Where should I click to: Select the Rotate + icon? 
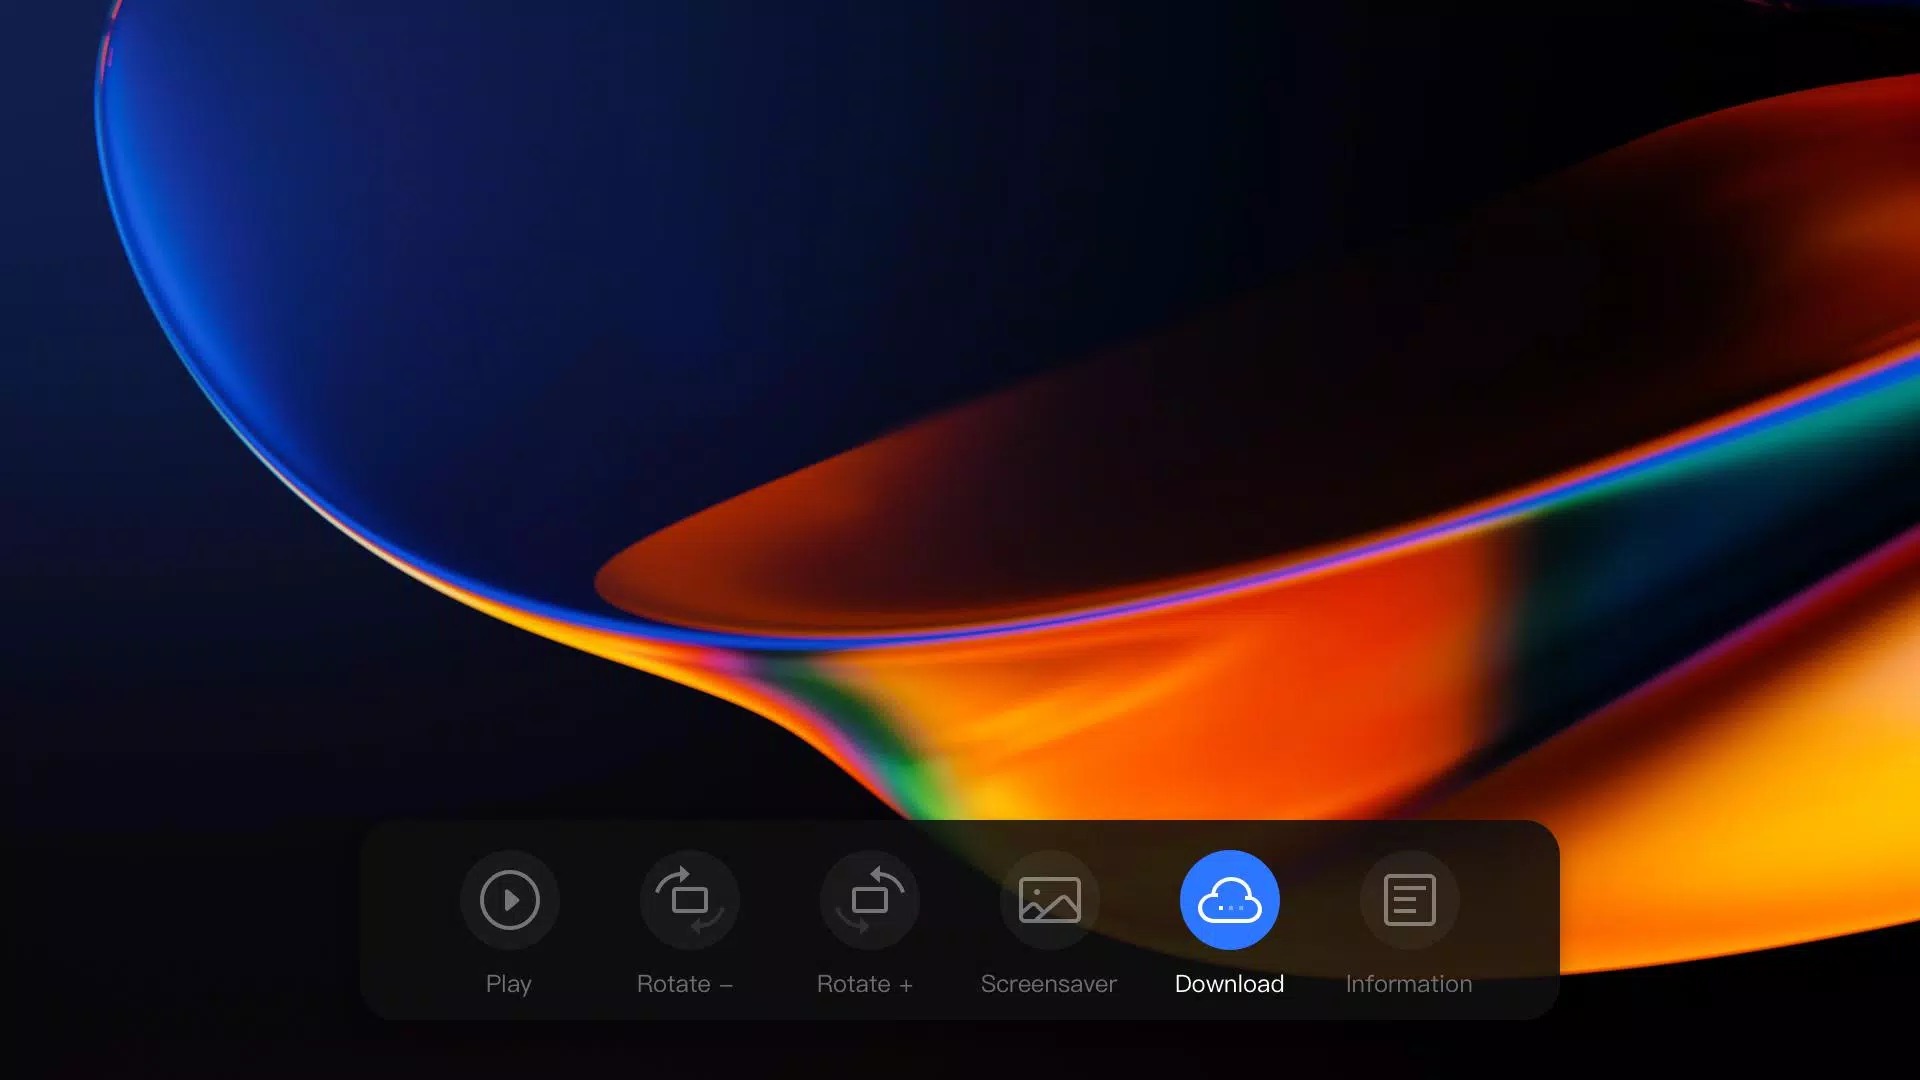[868, 899]
